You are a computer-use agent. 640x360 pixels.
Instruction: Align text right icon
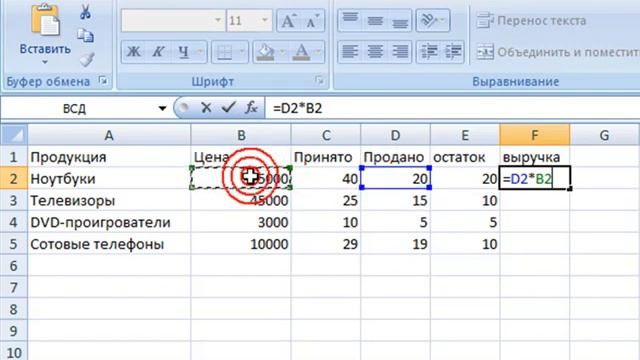click(x=400, y=52)
